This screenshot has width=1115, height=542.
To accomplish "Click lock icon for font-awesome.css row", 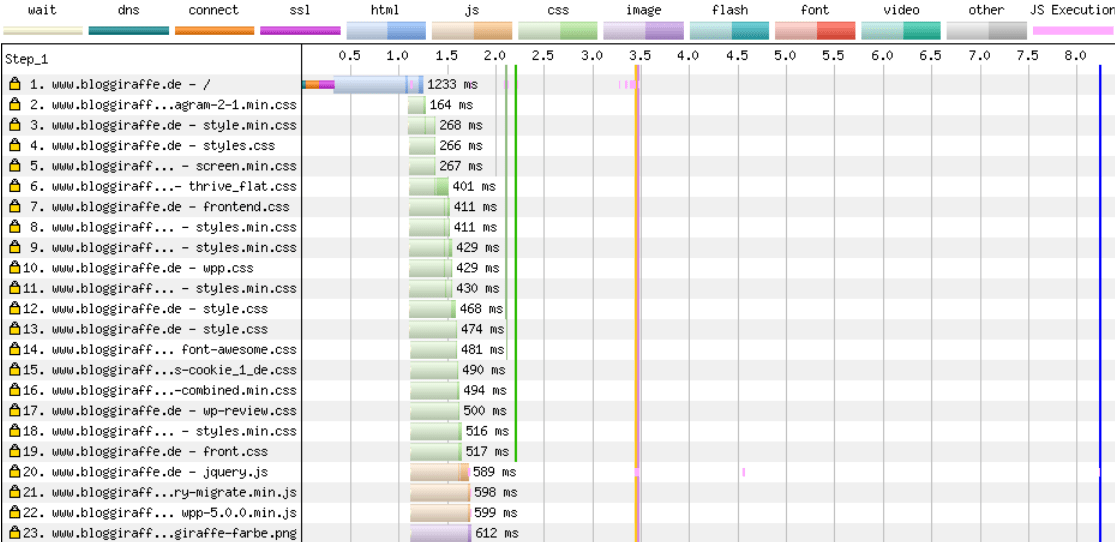I will [x=15, y=350].
